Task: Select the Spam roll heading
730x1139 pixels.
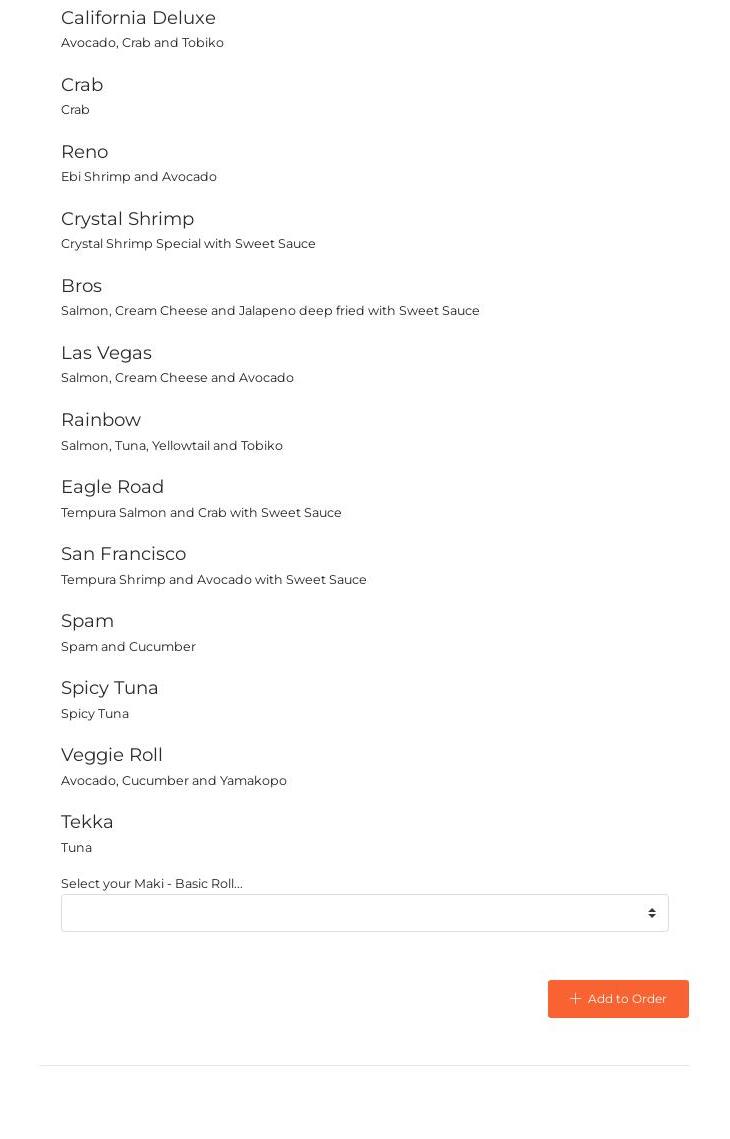Action: click(87, 621)
